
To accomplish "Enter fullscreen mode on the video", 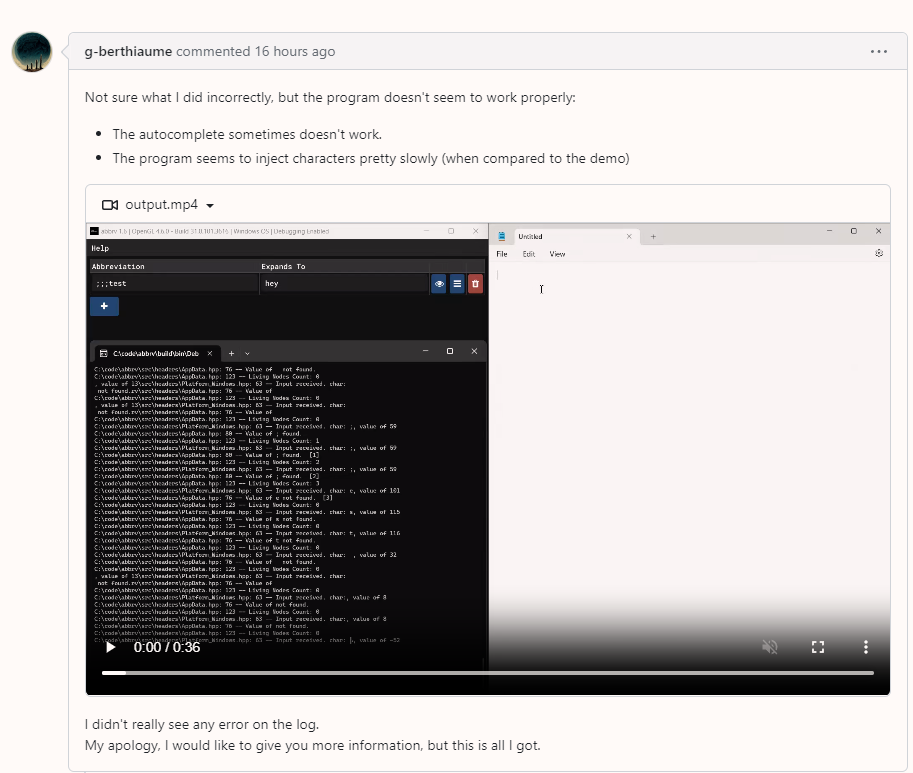I will point(817,647).
